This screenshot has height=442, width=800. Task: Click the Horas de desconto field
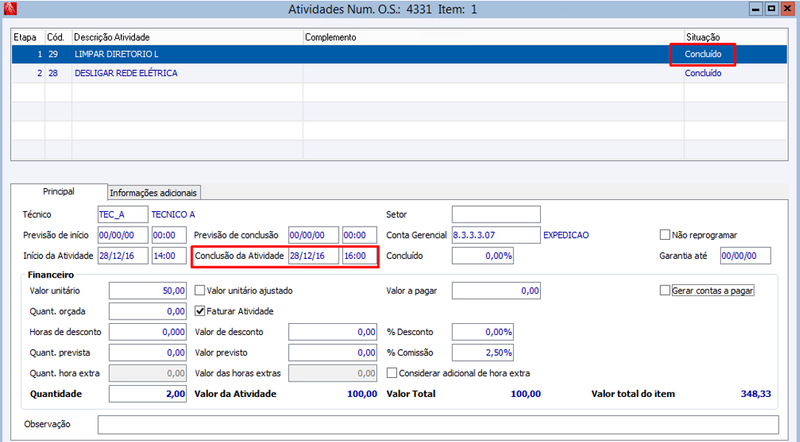[147, 332]
